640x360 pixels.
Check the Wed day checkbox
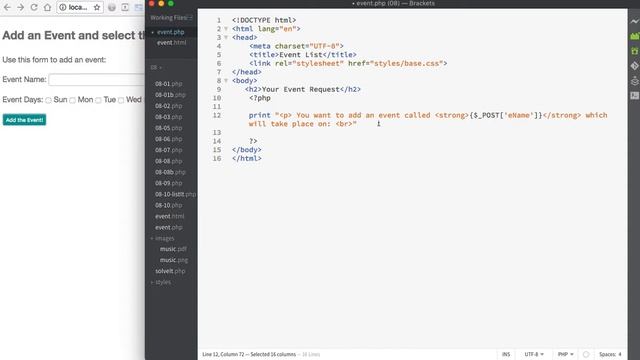pos(121,100)
